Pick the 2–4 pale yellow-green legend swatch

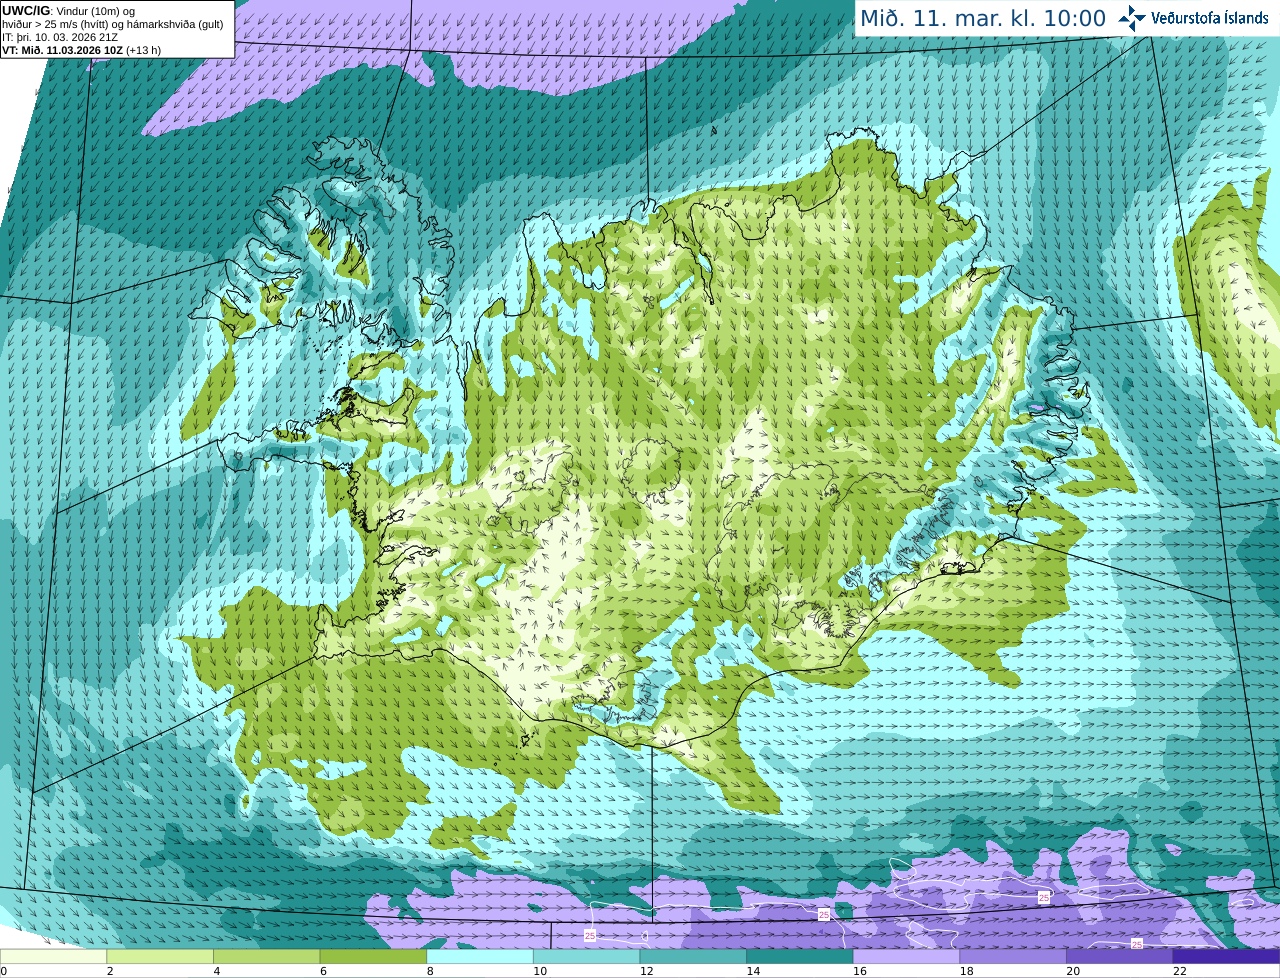click(x=160, y=957)
